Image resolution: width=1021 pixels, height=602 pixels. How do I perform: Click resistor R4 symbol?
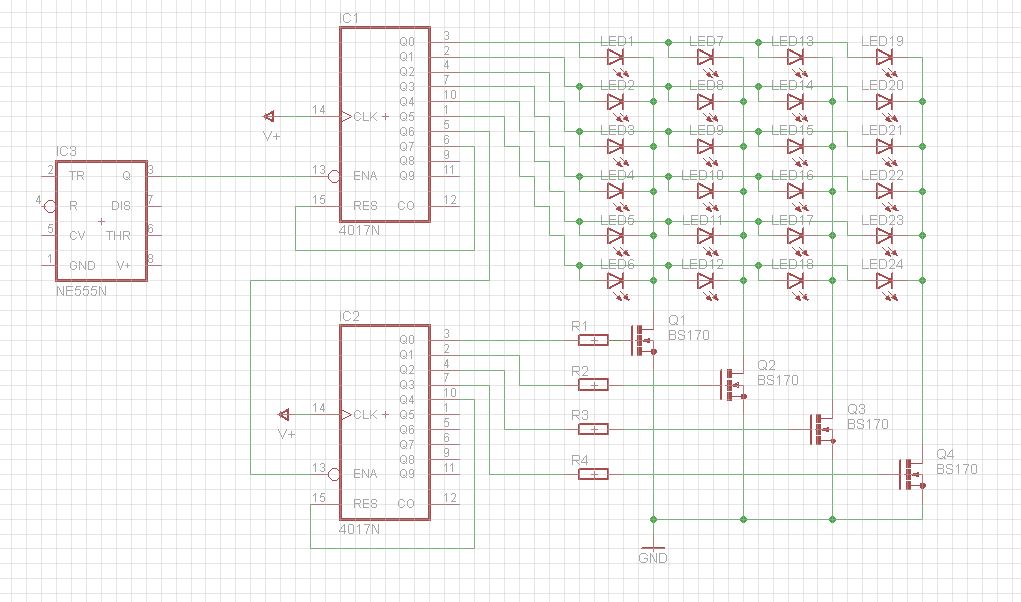[x=594, y=474]
